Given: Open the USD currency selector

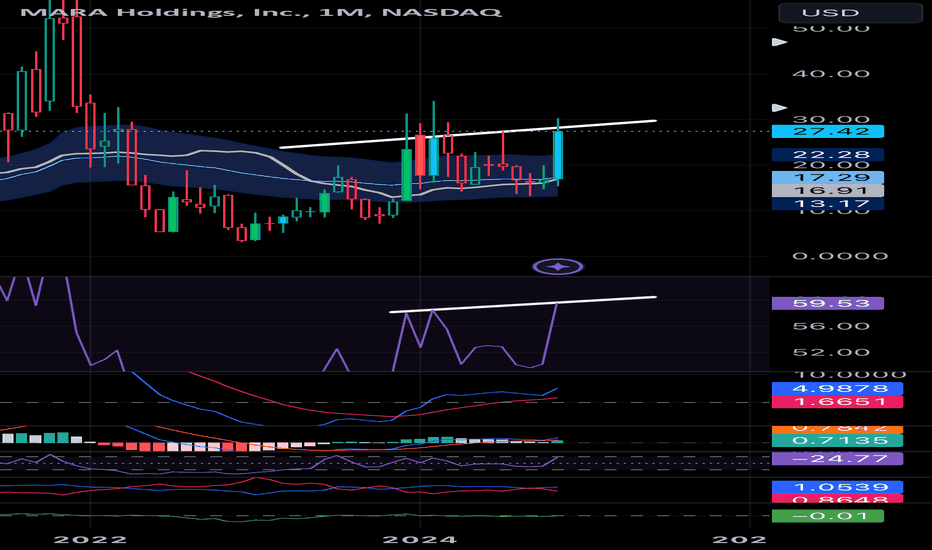Looking at the screenshot, I should tap(850, 12).
